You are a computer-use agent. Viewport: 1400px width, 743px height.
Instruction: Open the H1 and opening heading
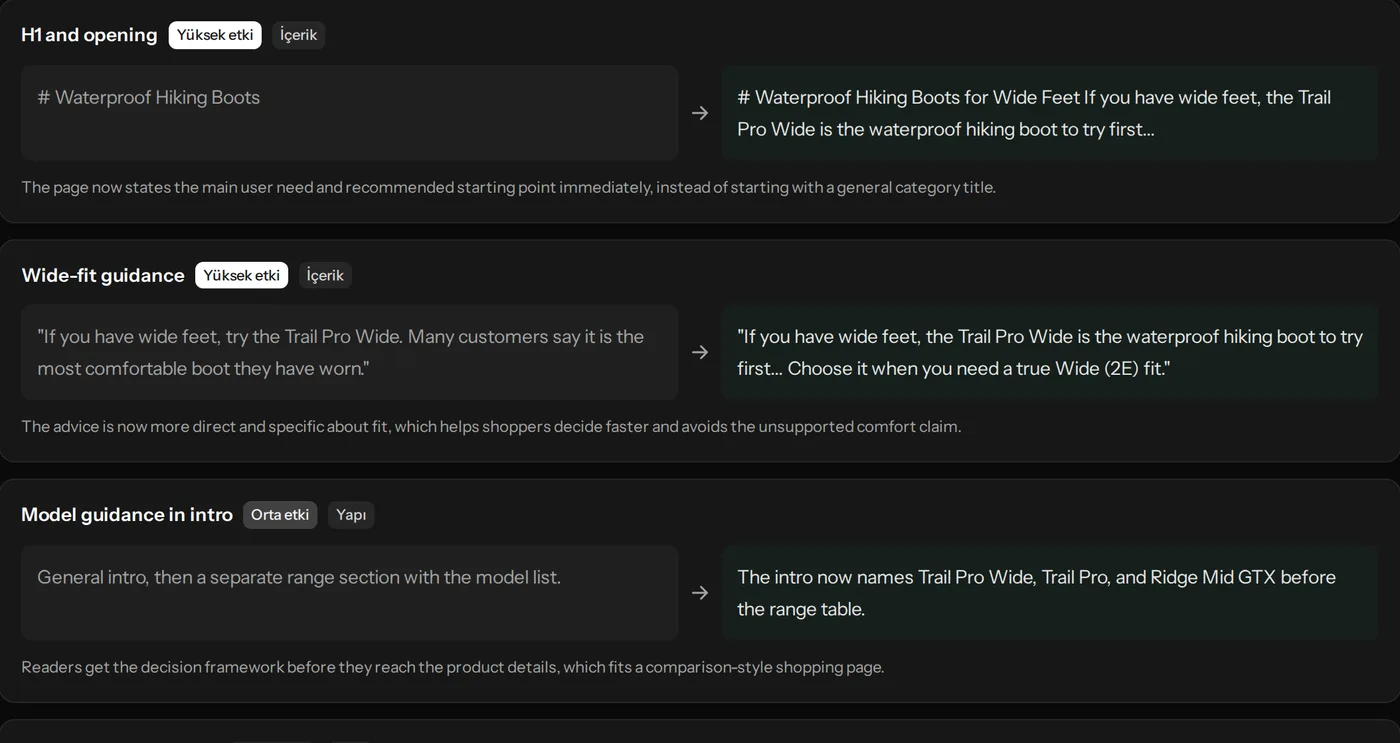click(89, 35)
